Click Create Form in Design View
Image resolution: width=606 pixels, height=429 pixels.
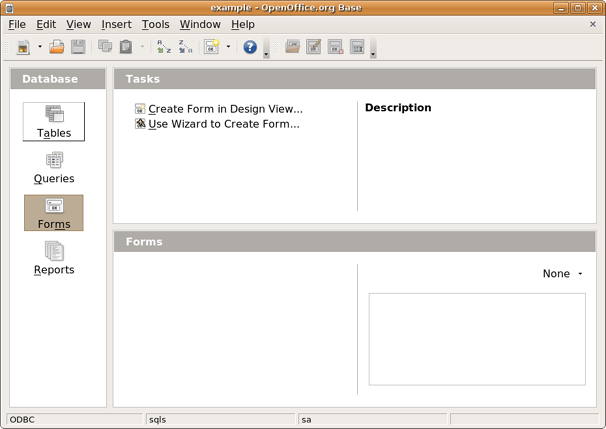point(225,109)
